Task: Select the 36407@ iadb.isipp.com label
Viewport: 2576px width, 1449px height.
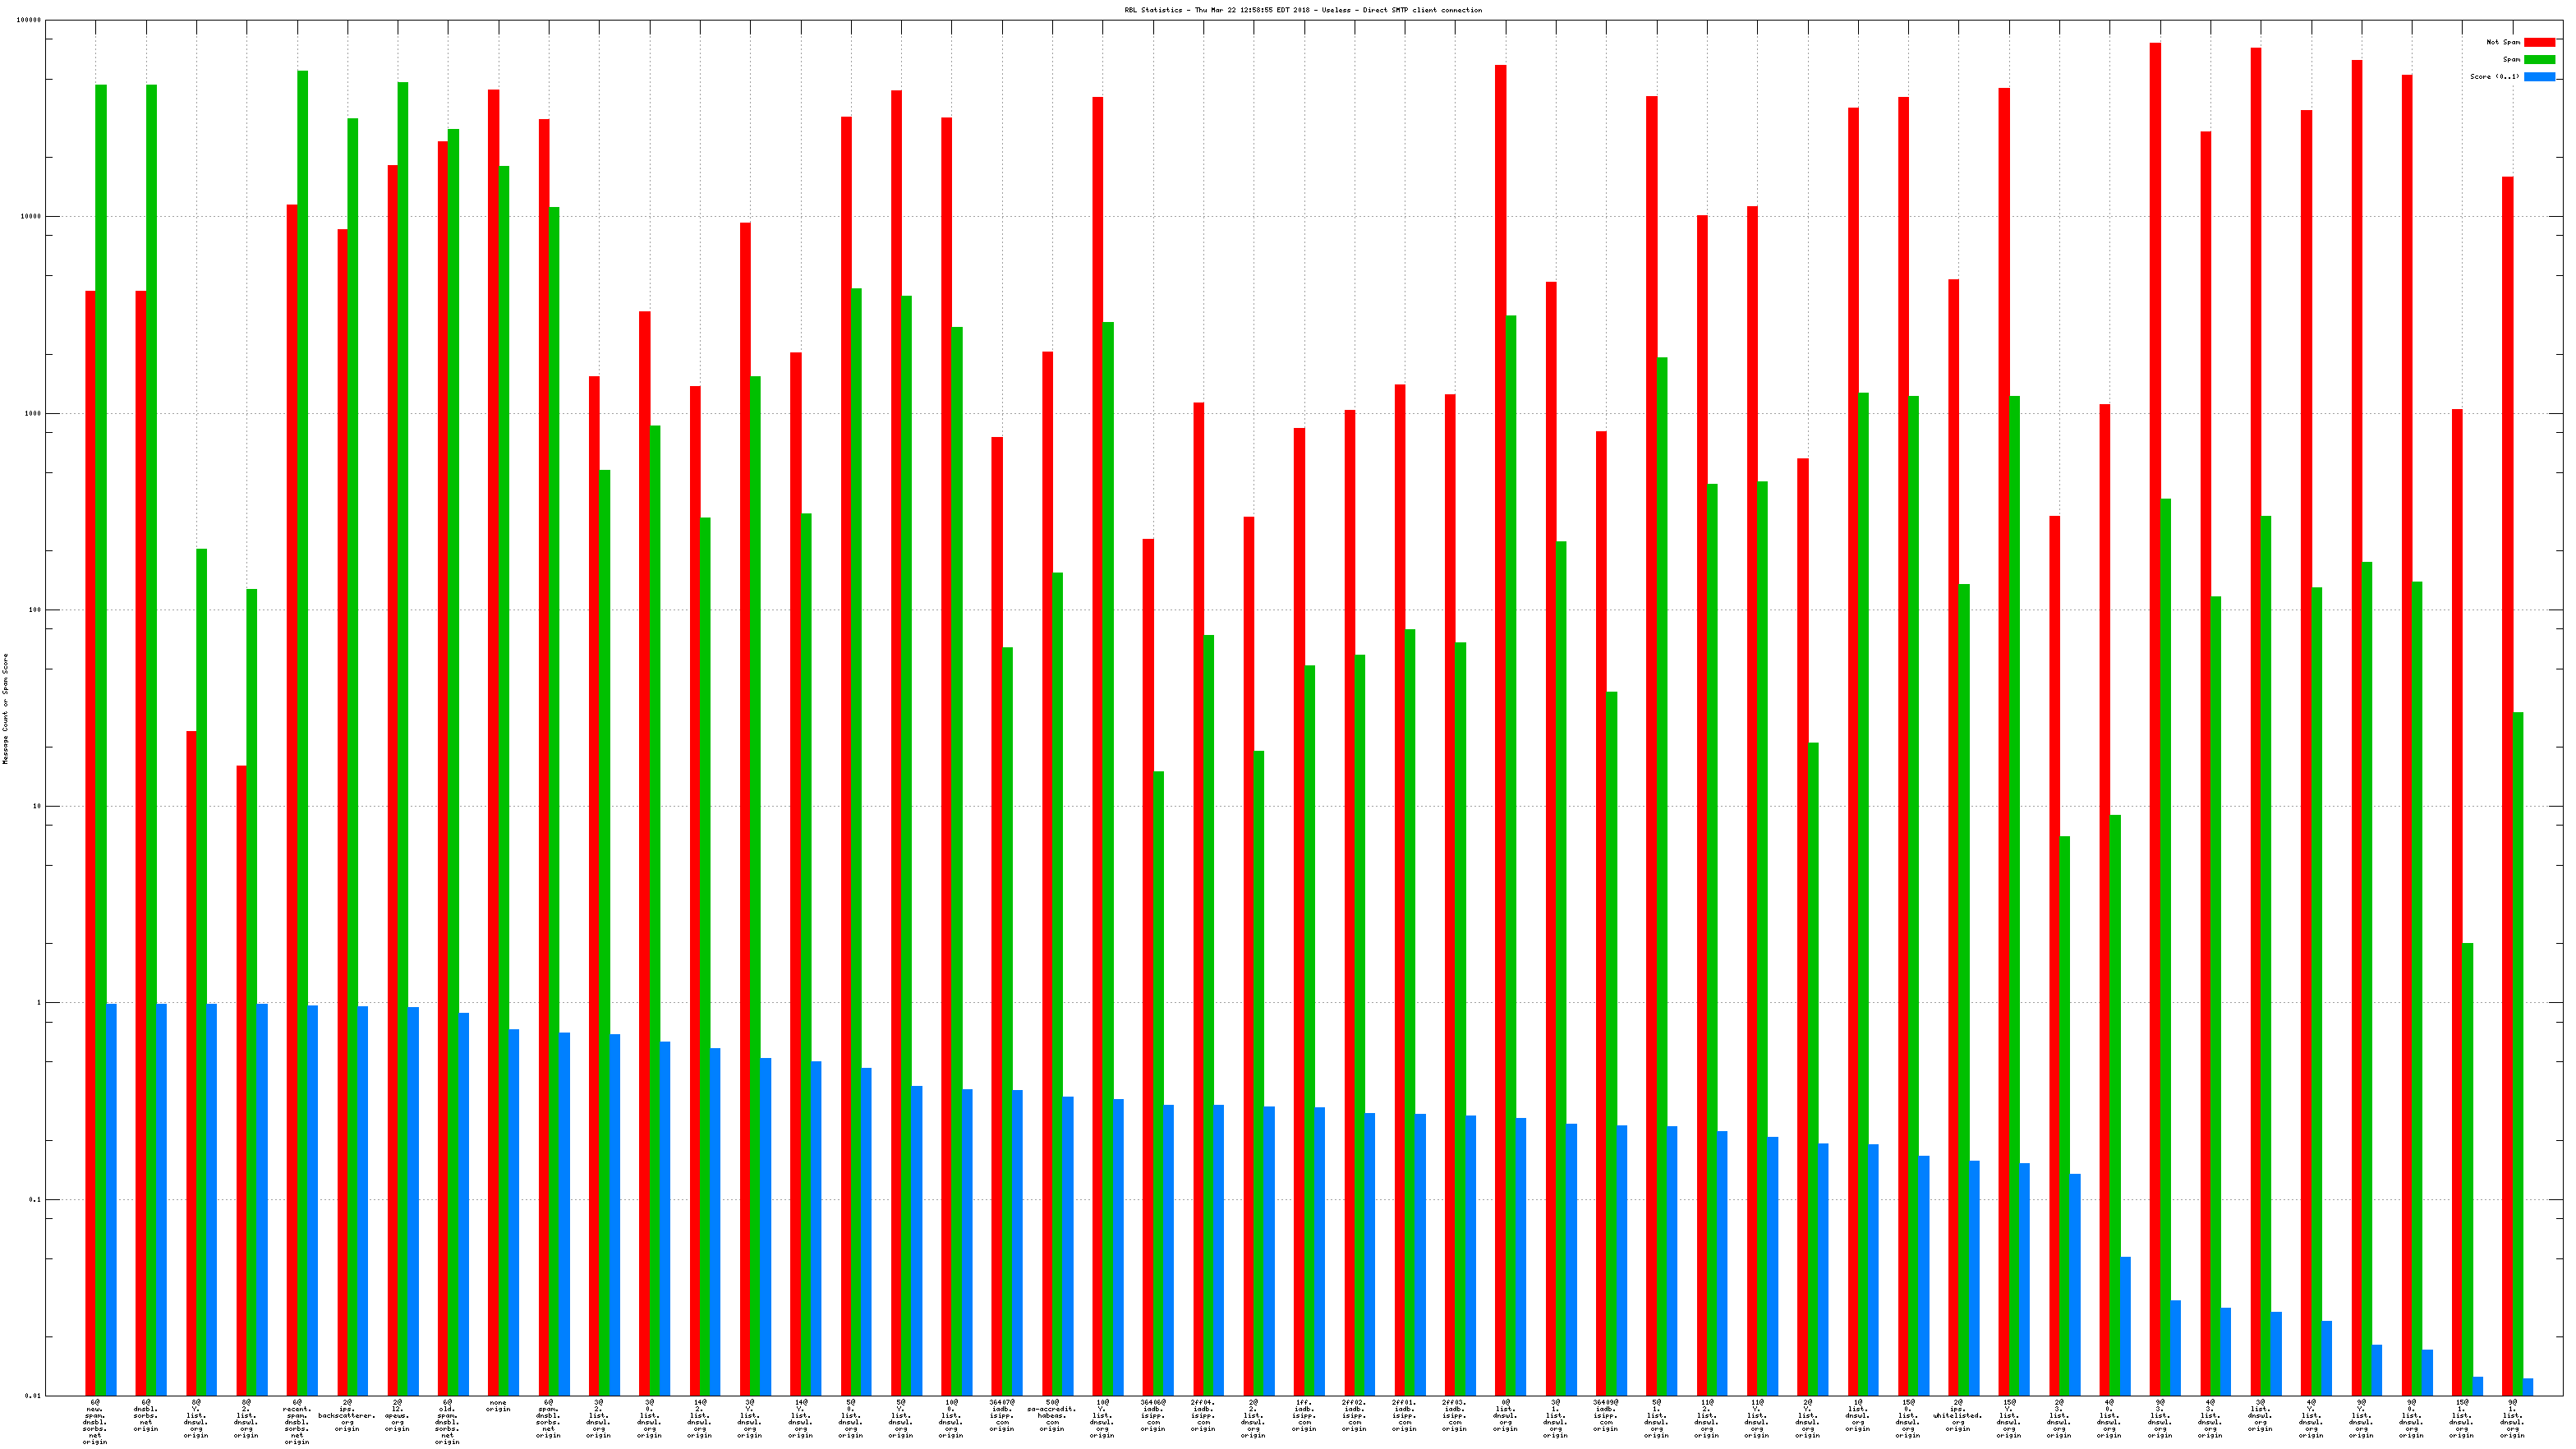Action: click(1001, 1415)
